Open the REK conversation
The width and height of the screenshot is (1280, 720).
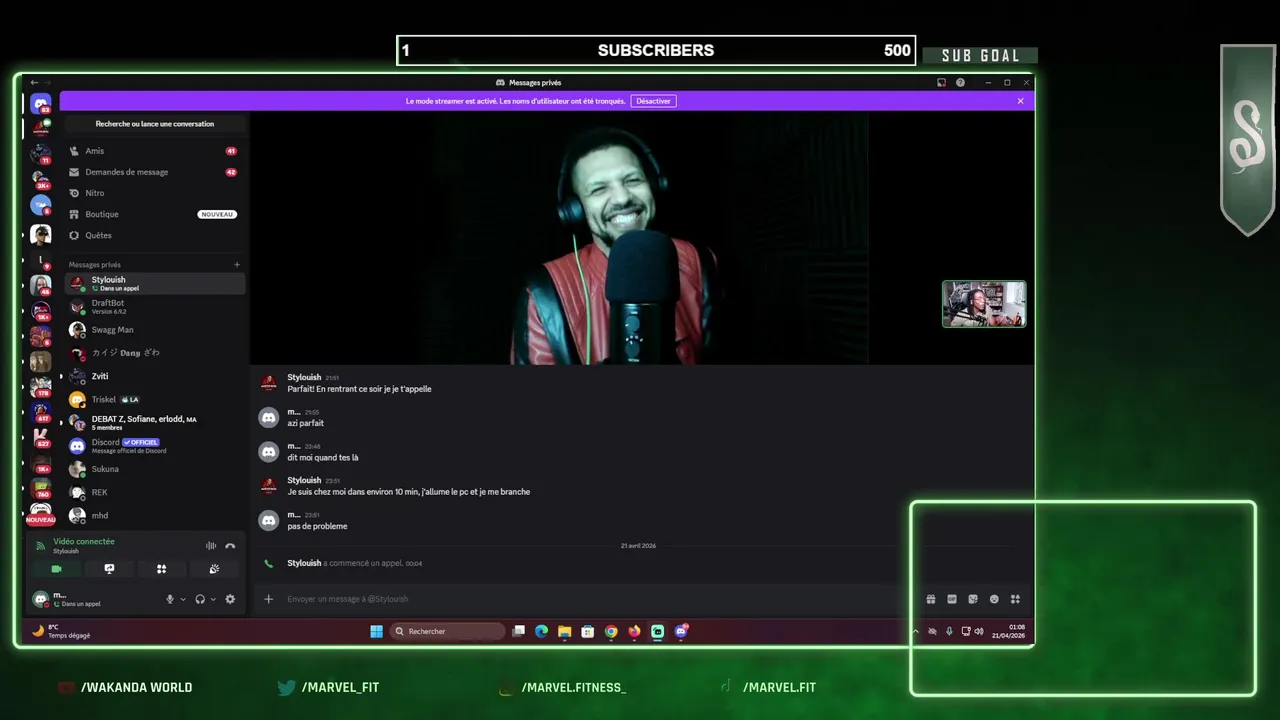(x=154, y=492)
